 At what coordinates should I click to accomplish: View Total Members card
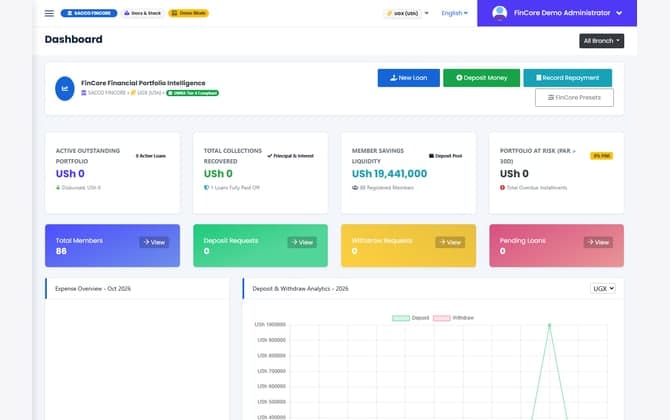(x=154, y=242)
